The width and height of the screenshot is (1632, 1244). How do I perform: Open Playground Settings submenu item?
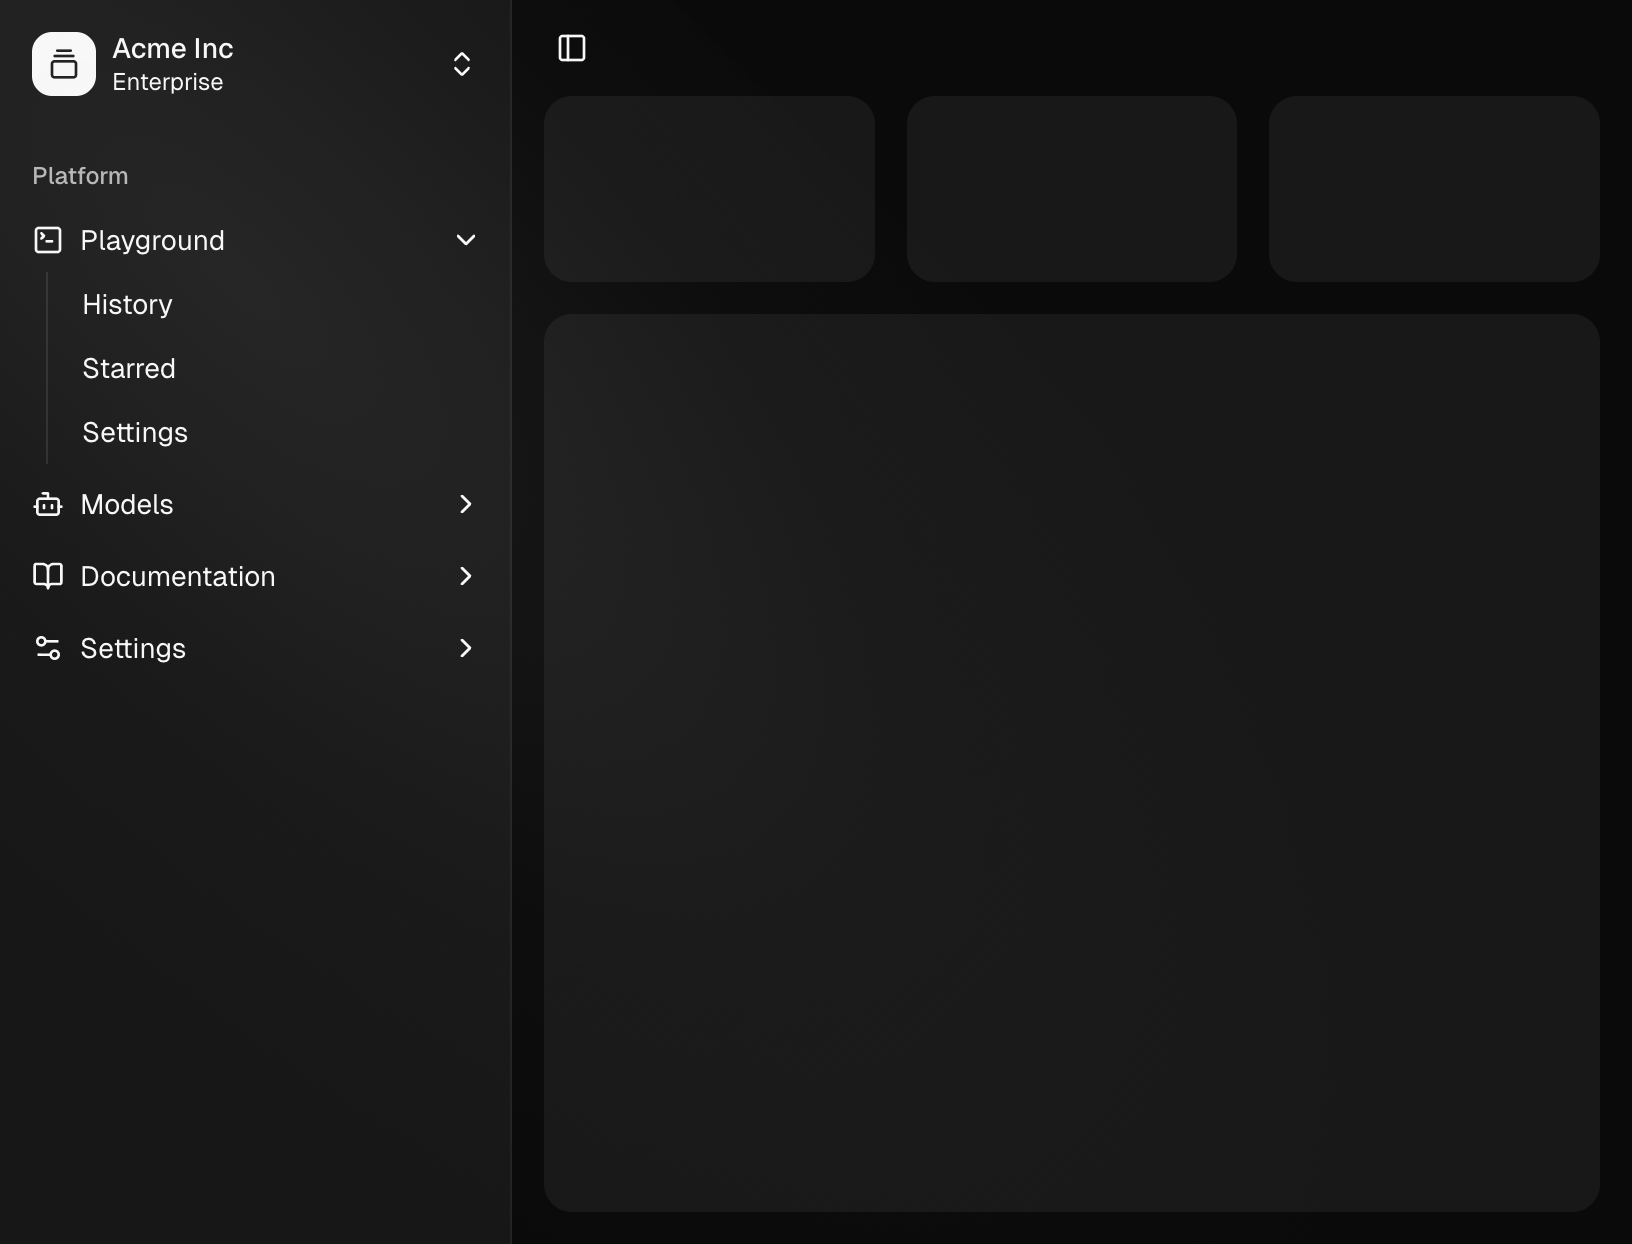coord(135,432)
